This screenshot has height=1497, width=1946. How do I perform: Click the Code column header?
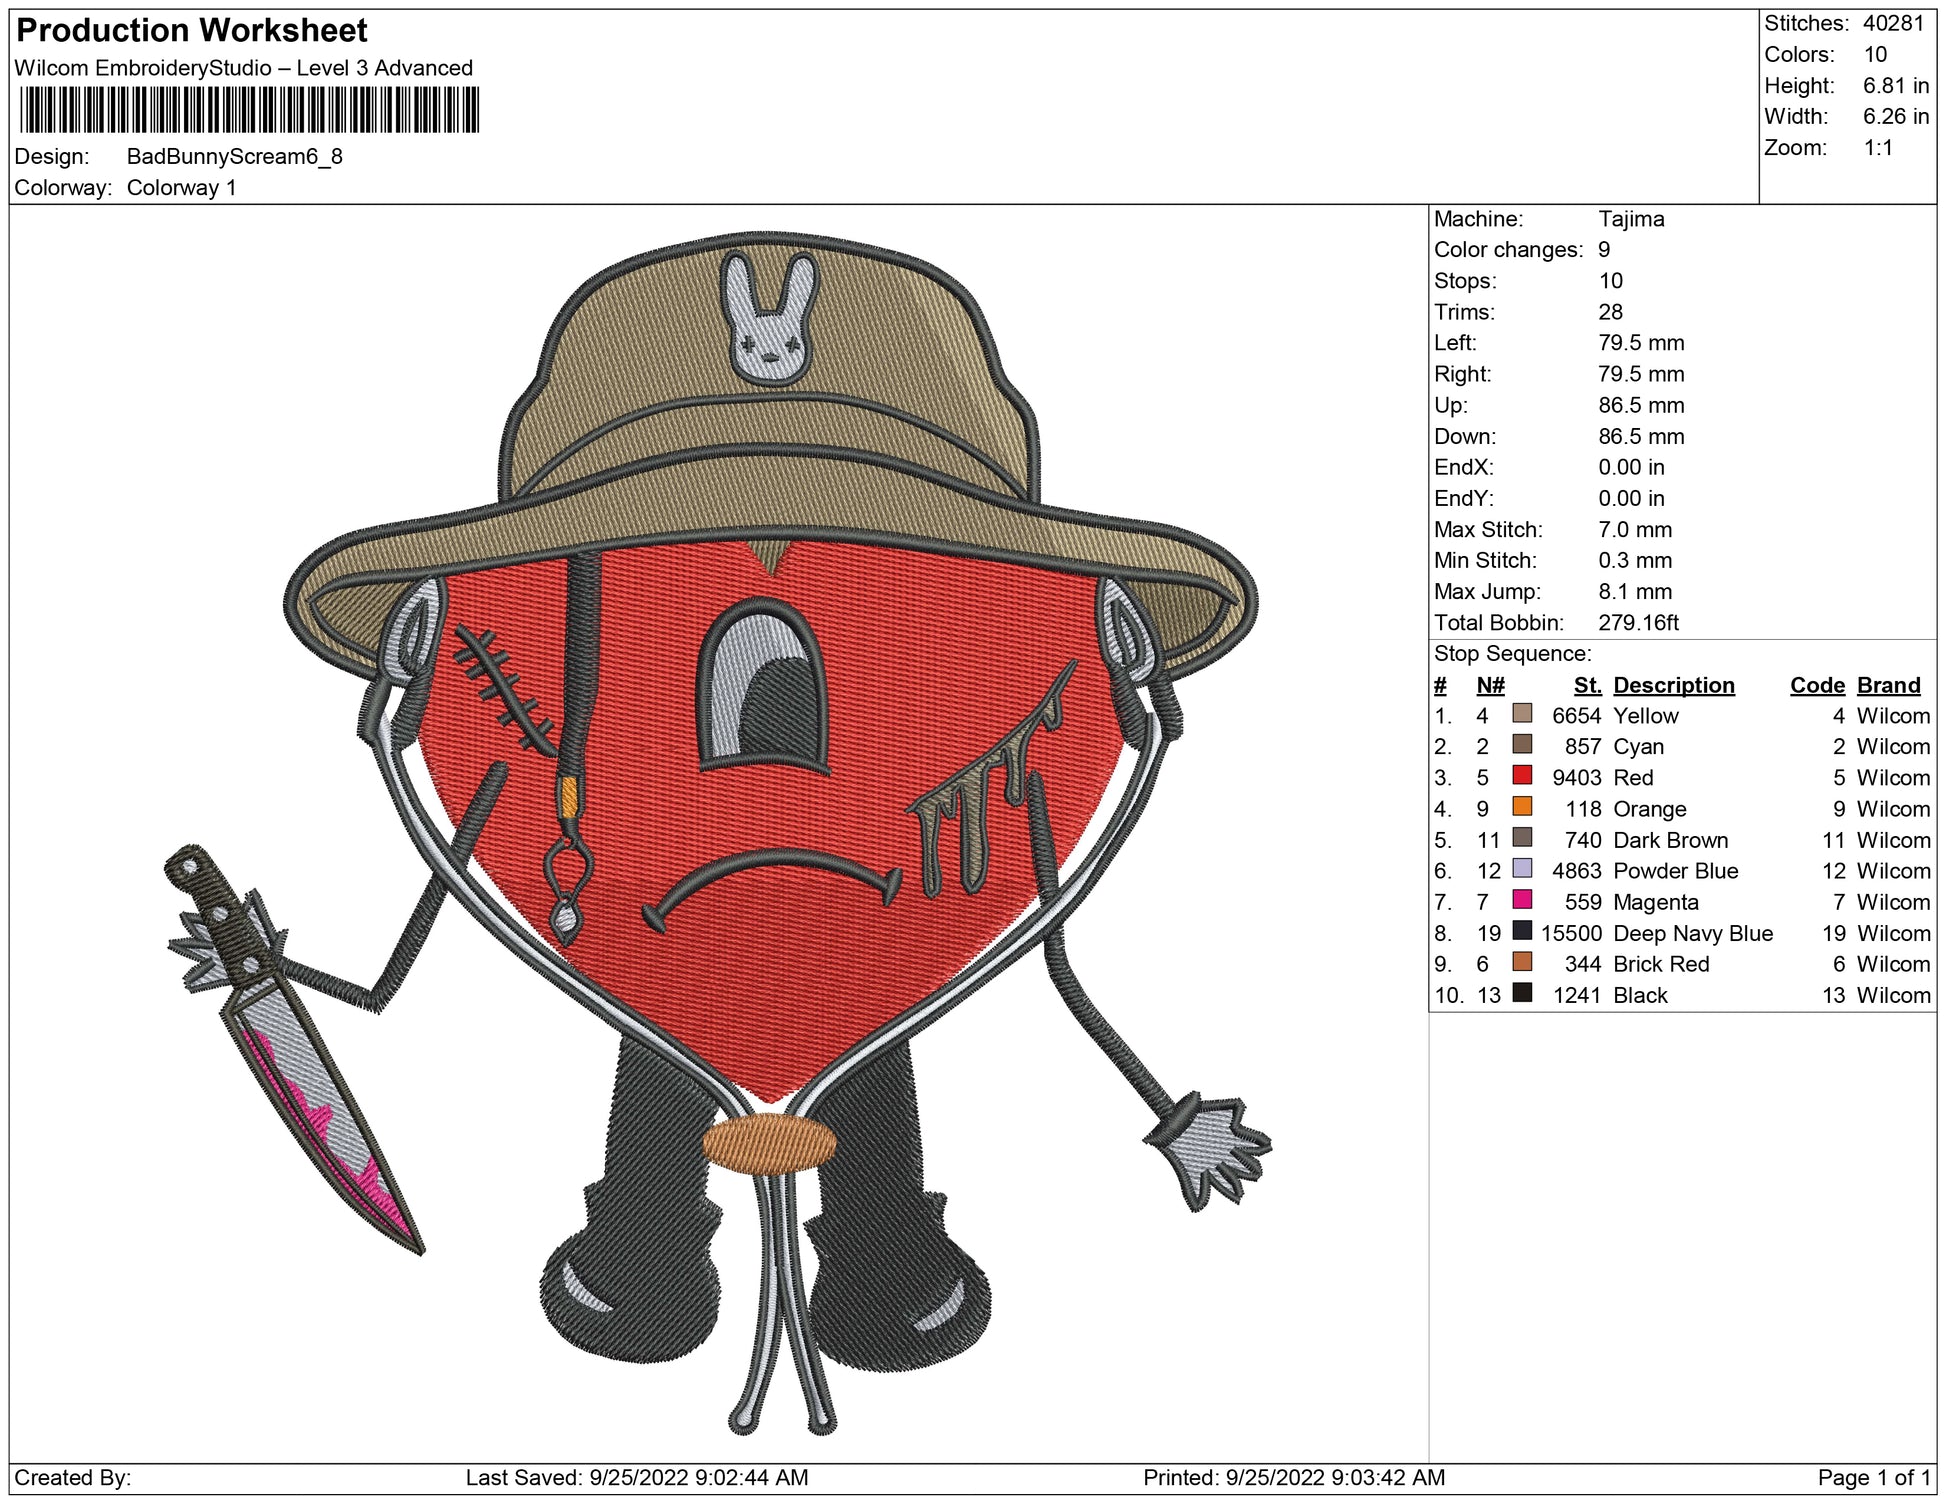(x=1816, y=685)
